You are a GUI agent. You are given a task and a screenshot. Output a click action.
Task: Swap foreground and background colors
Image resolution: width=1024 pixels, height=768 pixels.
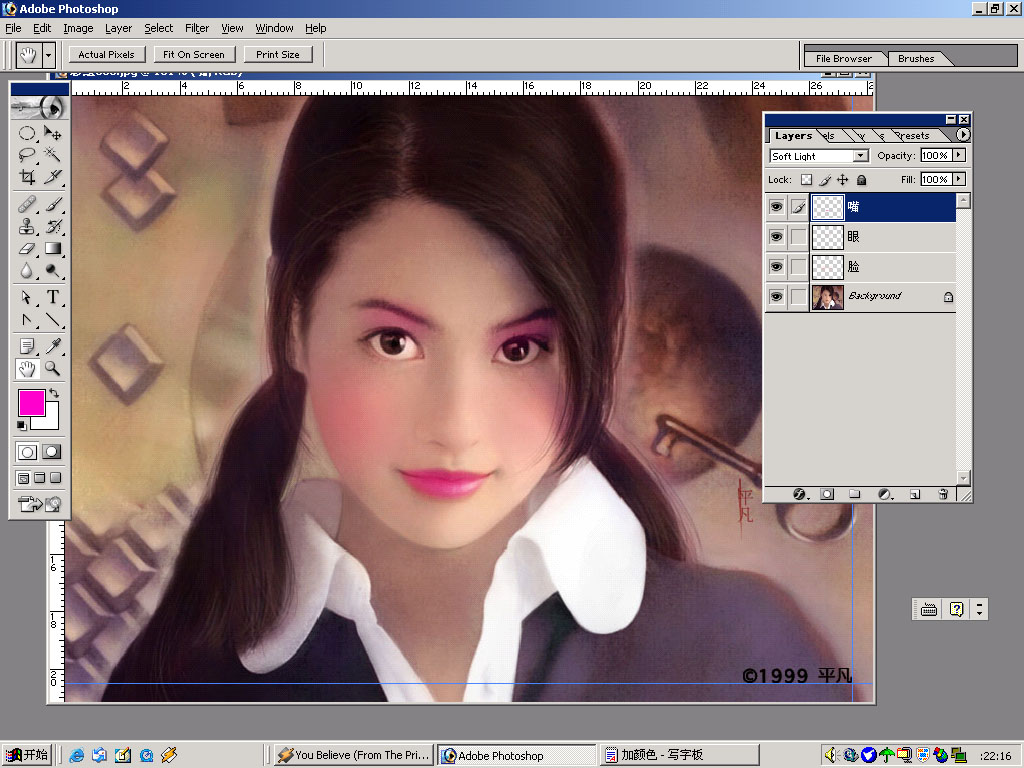tap(54, 393)
